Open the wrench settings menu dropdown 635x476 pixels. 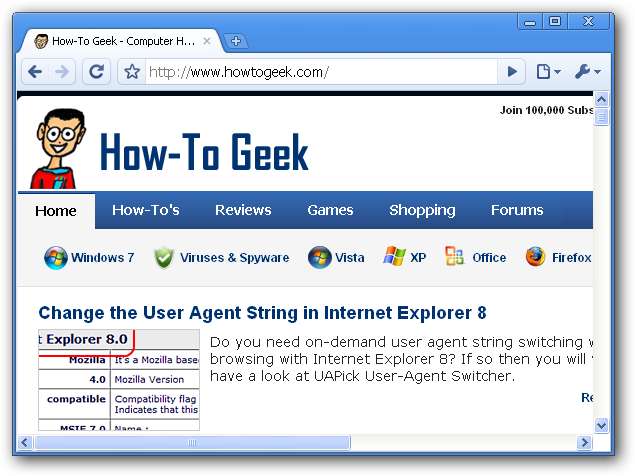click(588, 72)
